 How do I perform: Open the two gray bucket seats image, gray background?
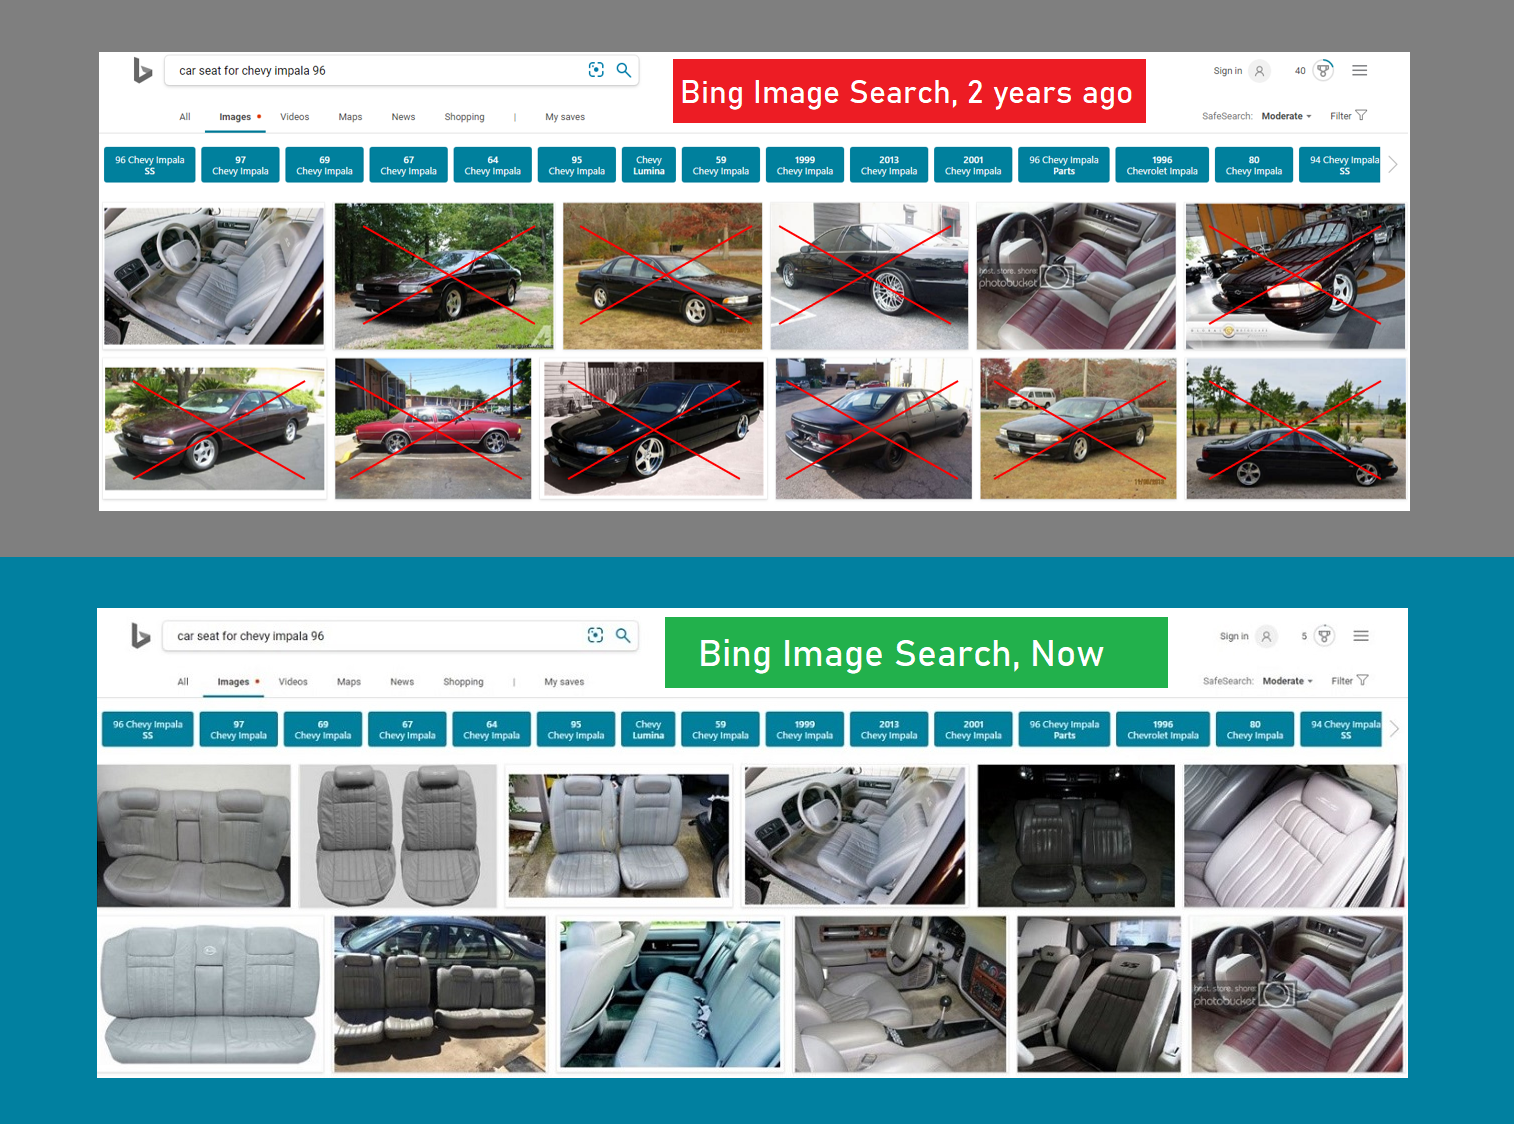click(398, 836)
